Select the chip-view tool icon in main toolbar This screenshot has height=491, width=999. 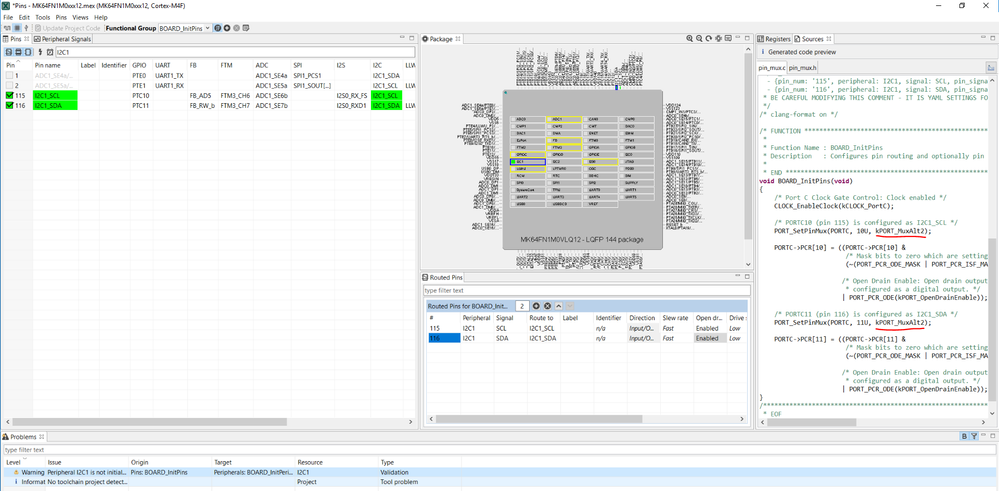(17, 28)
